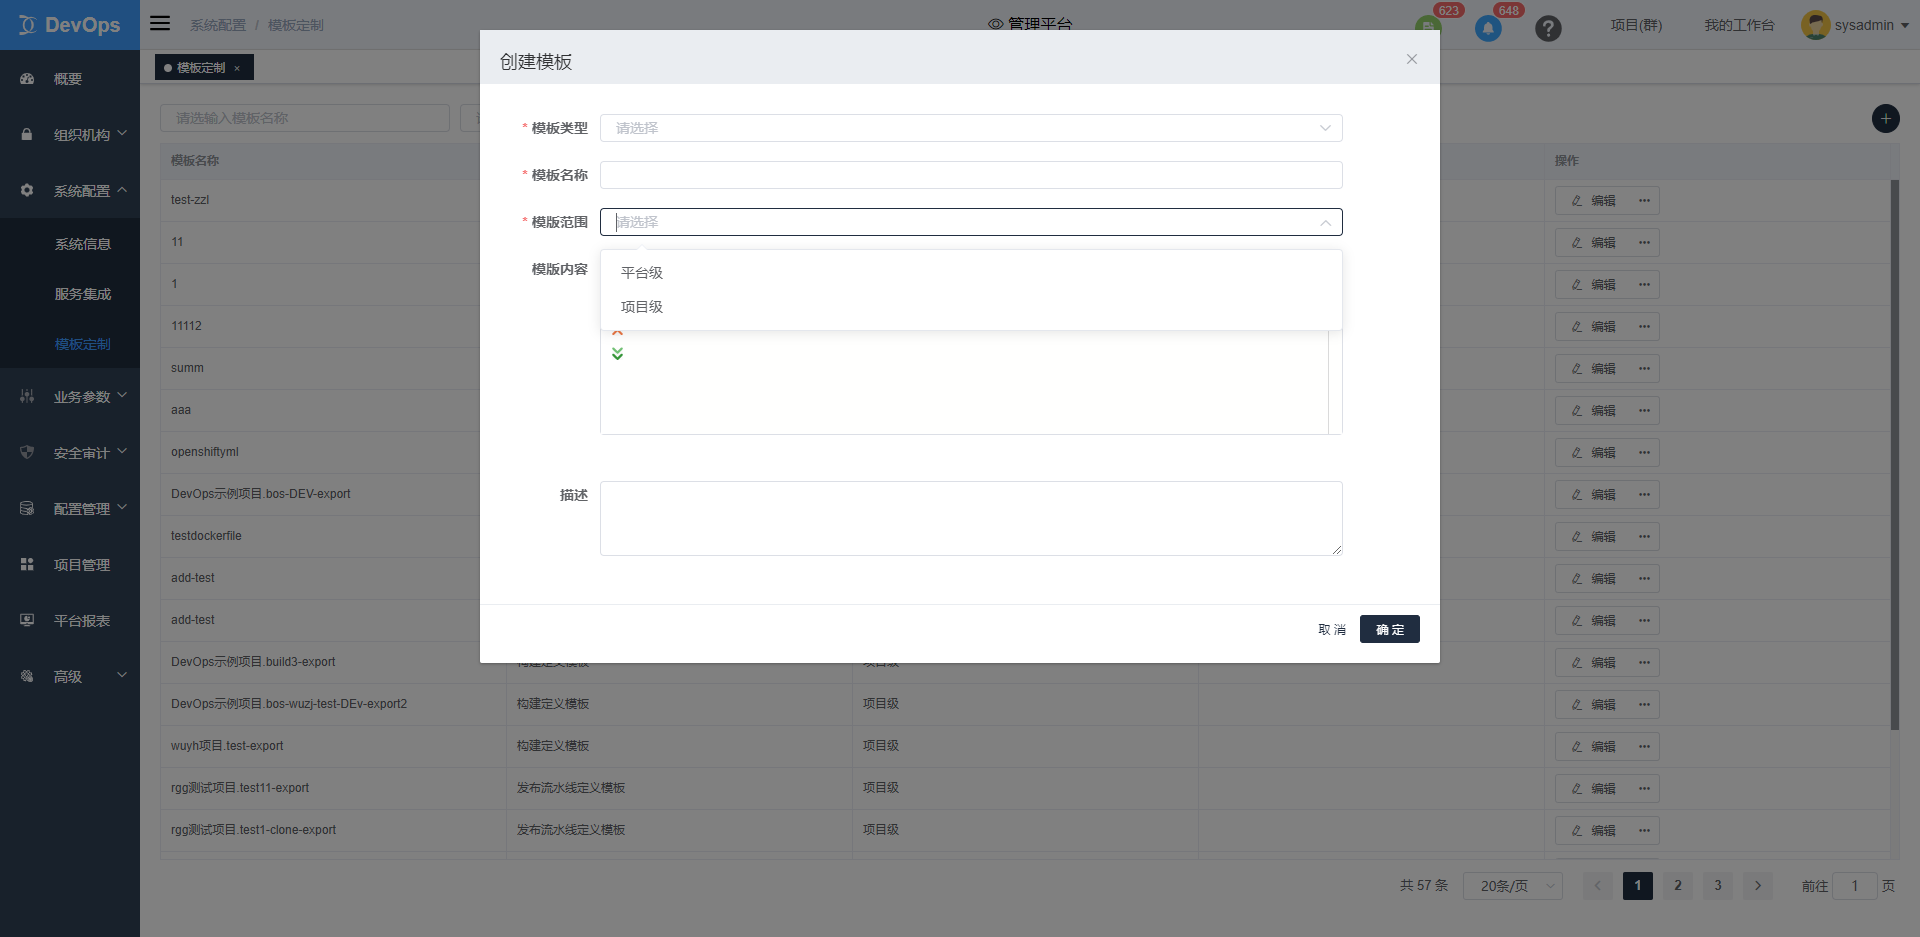The height and width of the screenshot is (937, 1920).
Task: Select 平台级 from the scope list
Action: (x=971, y=273)
